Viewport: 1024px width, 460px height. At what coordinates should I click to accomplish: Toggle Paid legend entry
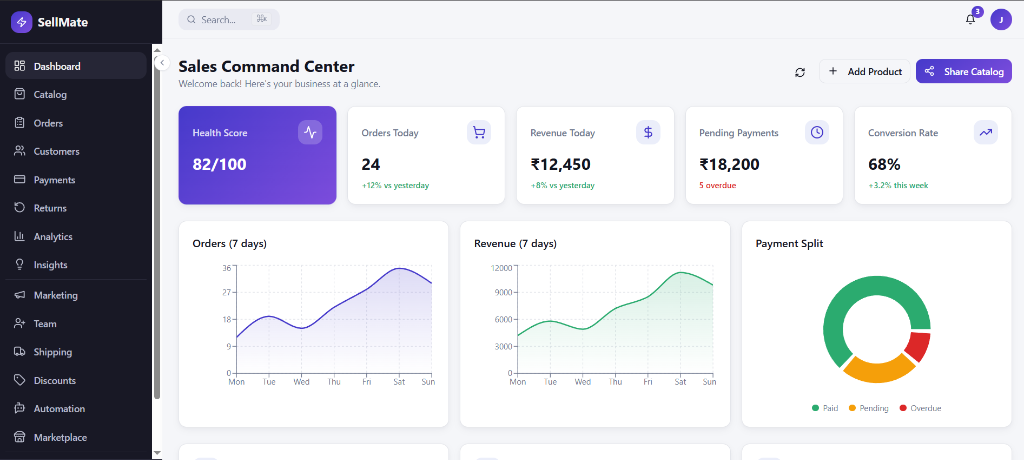[825, 408]
